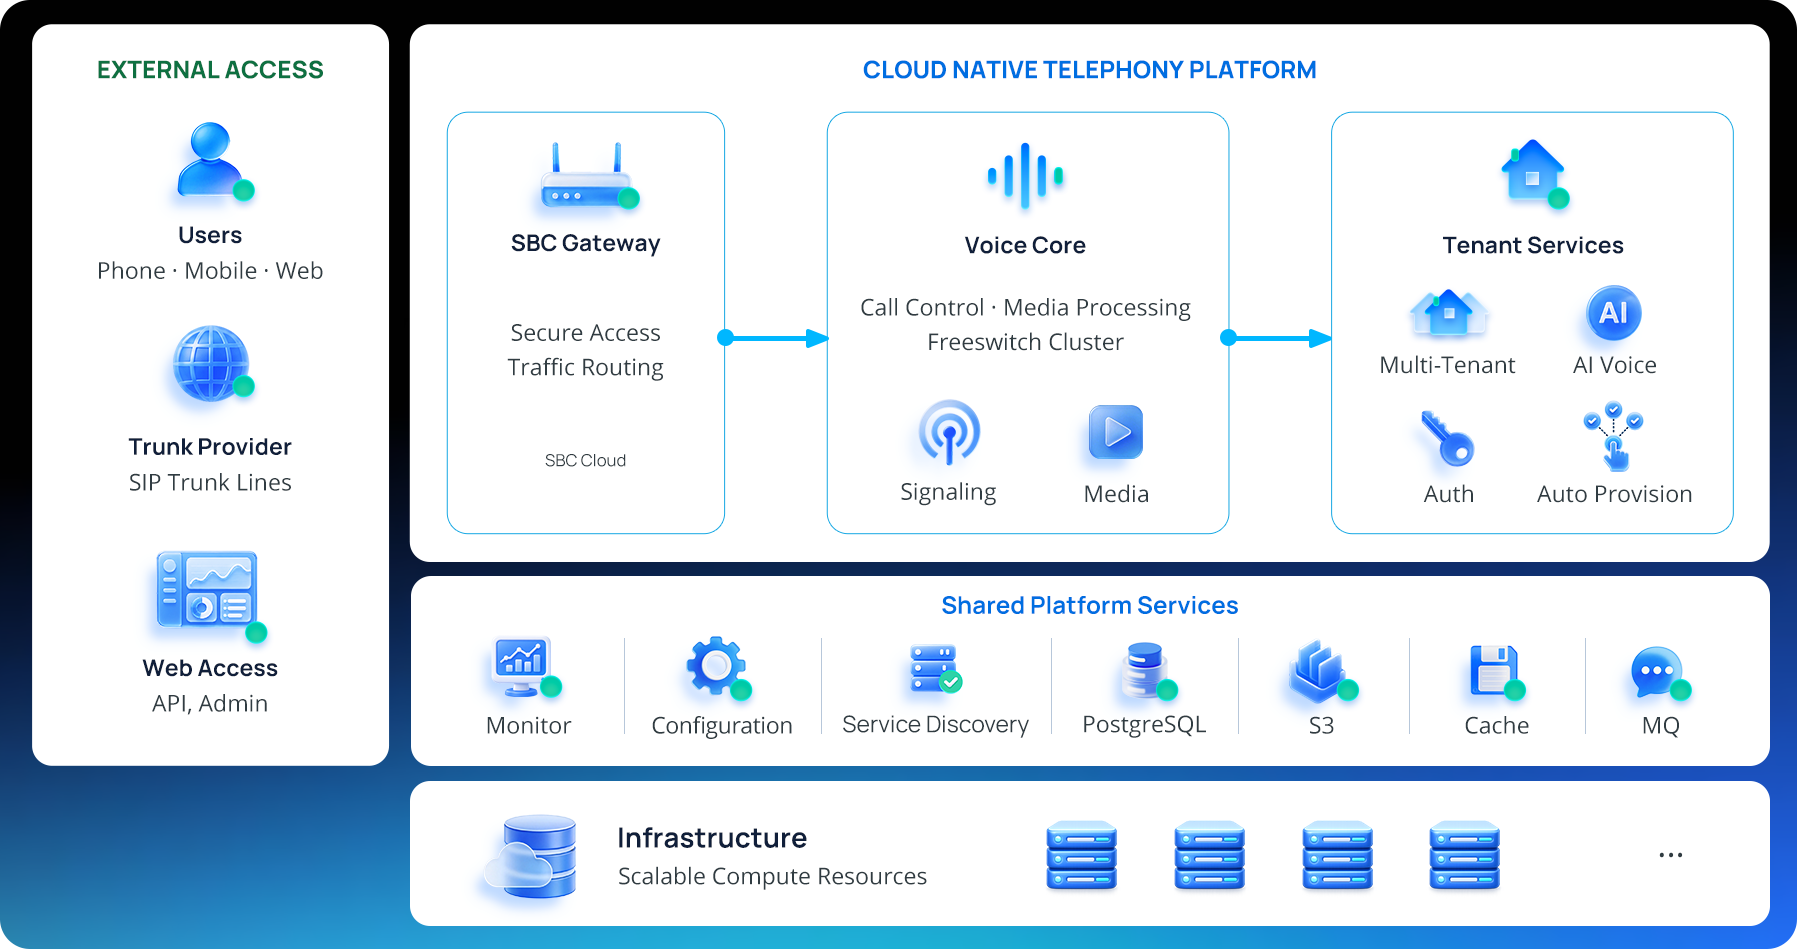Click the 'Secure Access' text
Viewport: 1797px width, 949px height.
click(586, 333)
